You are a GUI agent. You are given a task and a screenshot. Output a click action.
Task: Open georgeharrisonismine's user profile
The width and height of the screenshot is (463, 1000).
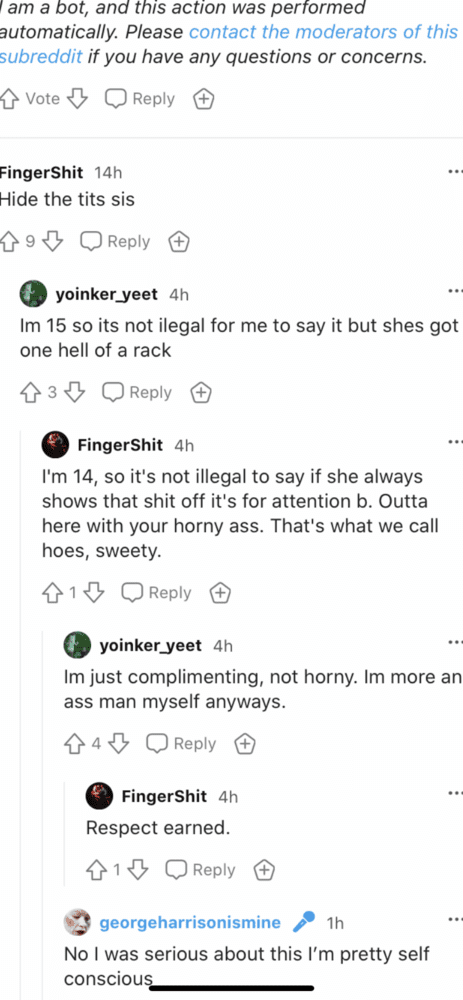[190, 922]
